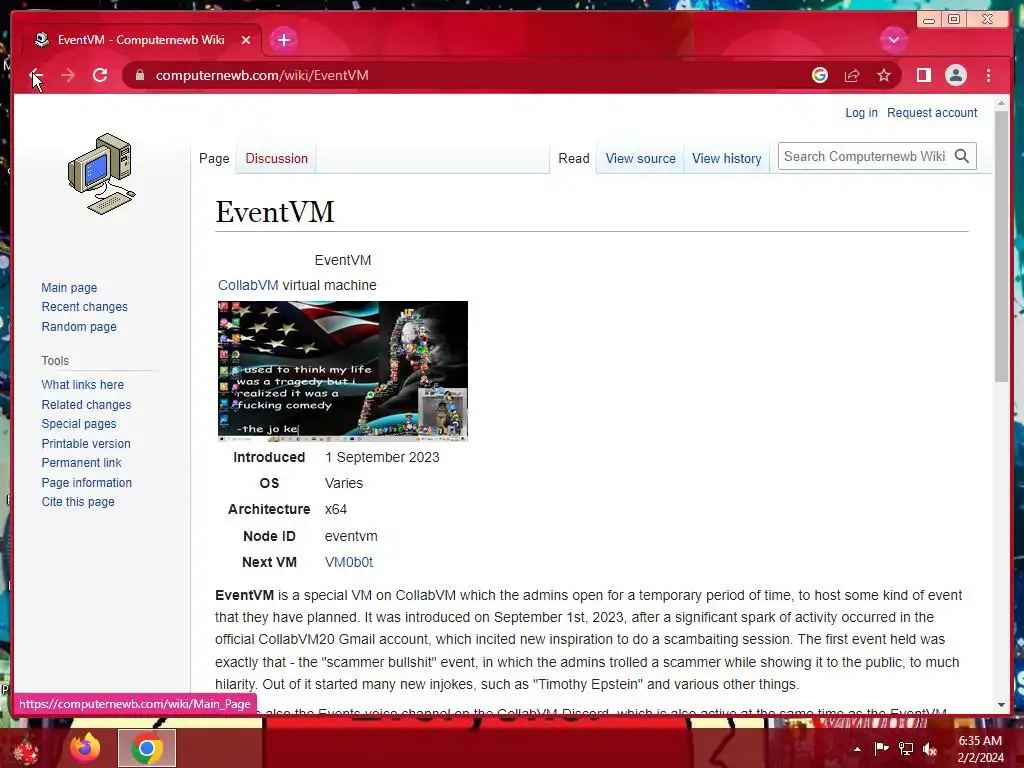The height and width of the screenshot is (768, 1024).
Task: Bookmark this page with the star icon
Action: pyautogui.click(x=884, y=75)
